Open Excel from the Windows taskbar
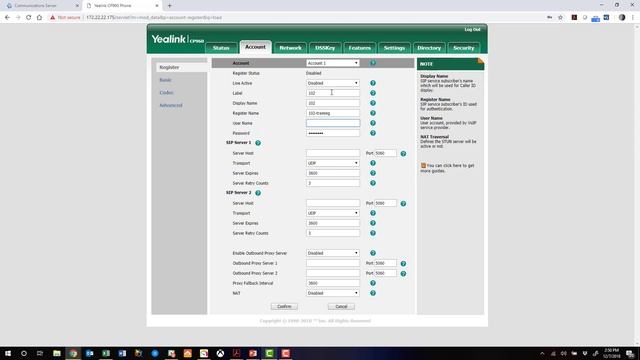The height and width of the screenshot is (360, 640). pyautogui.click(x=106, y=353)
